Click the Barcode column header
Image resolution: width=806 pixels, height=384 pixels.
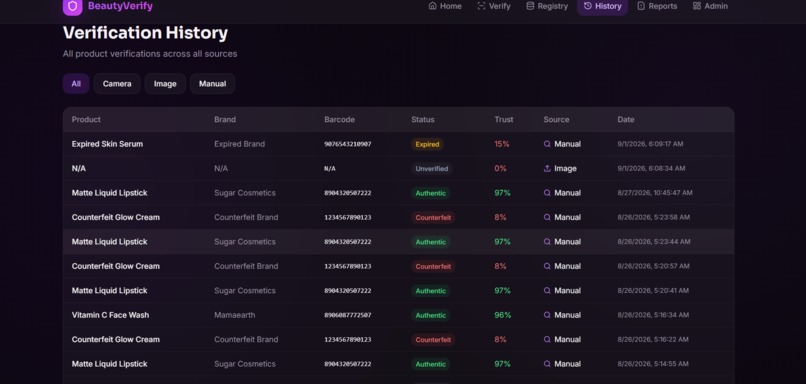(339, 119)
